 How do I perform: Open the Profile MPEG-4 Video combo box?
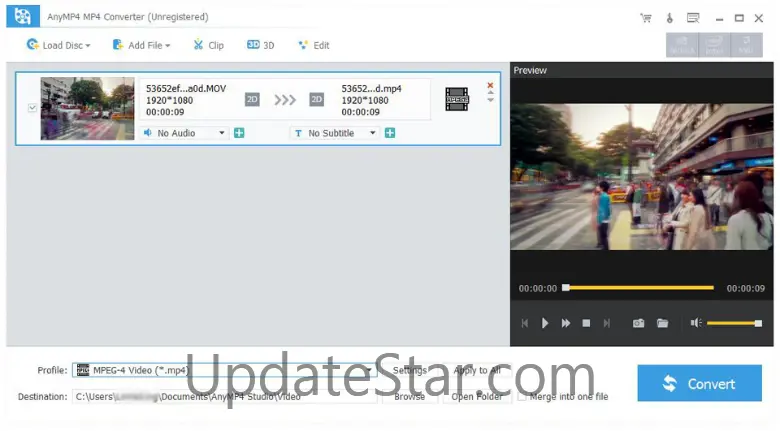pyautogui.click(x=224, y=370)
